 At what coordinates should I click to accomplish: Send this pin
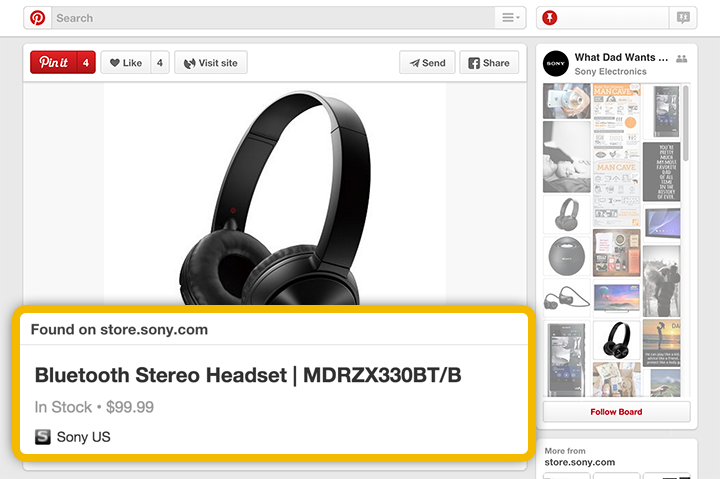tap(427, 62)
